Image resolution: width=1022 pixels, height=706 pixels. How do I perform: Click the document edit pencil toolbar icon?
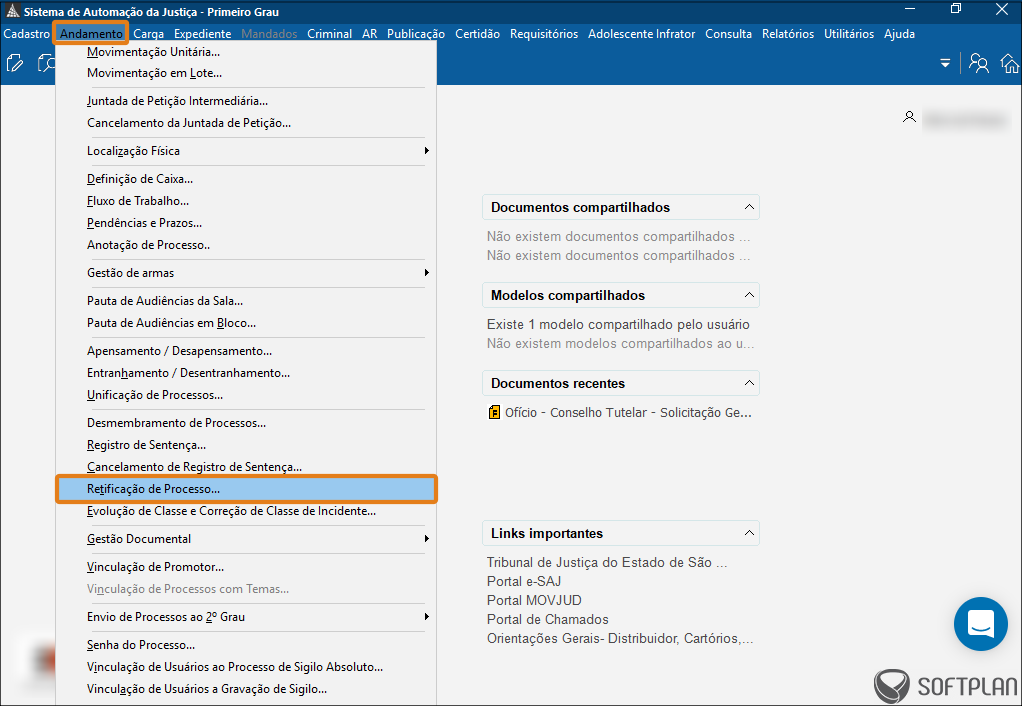pos(14,63)
